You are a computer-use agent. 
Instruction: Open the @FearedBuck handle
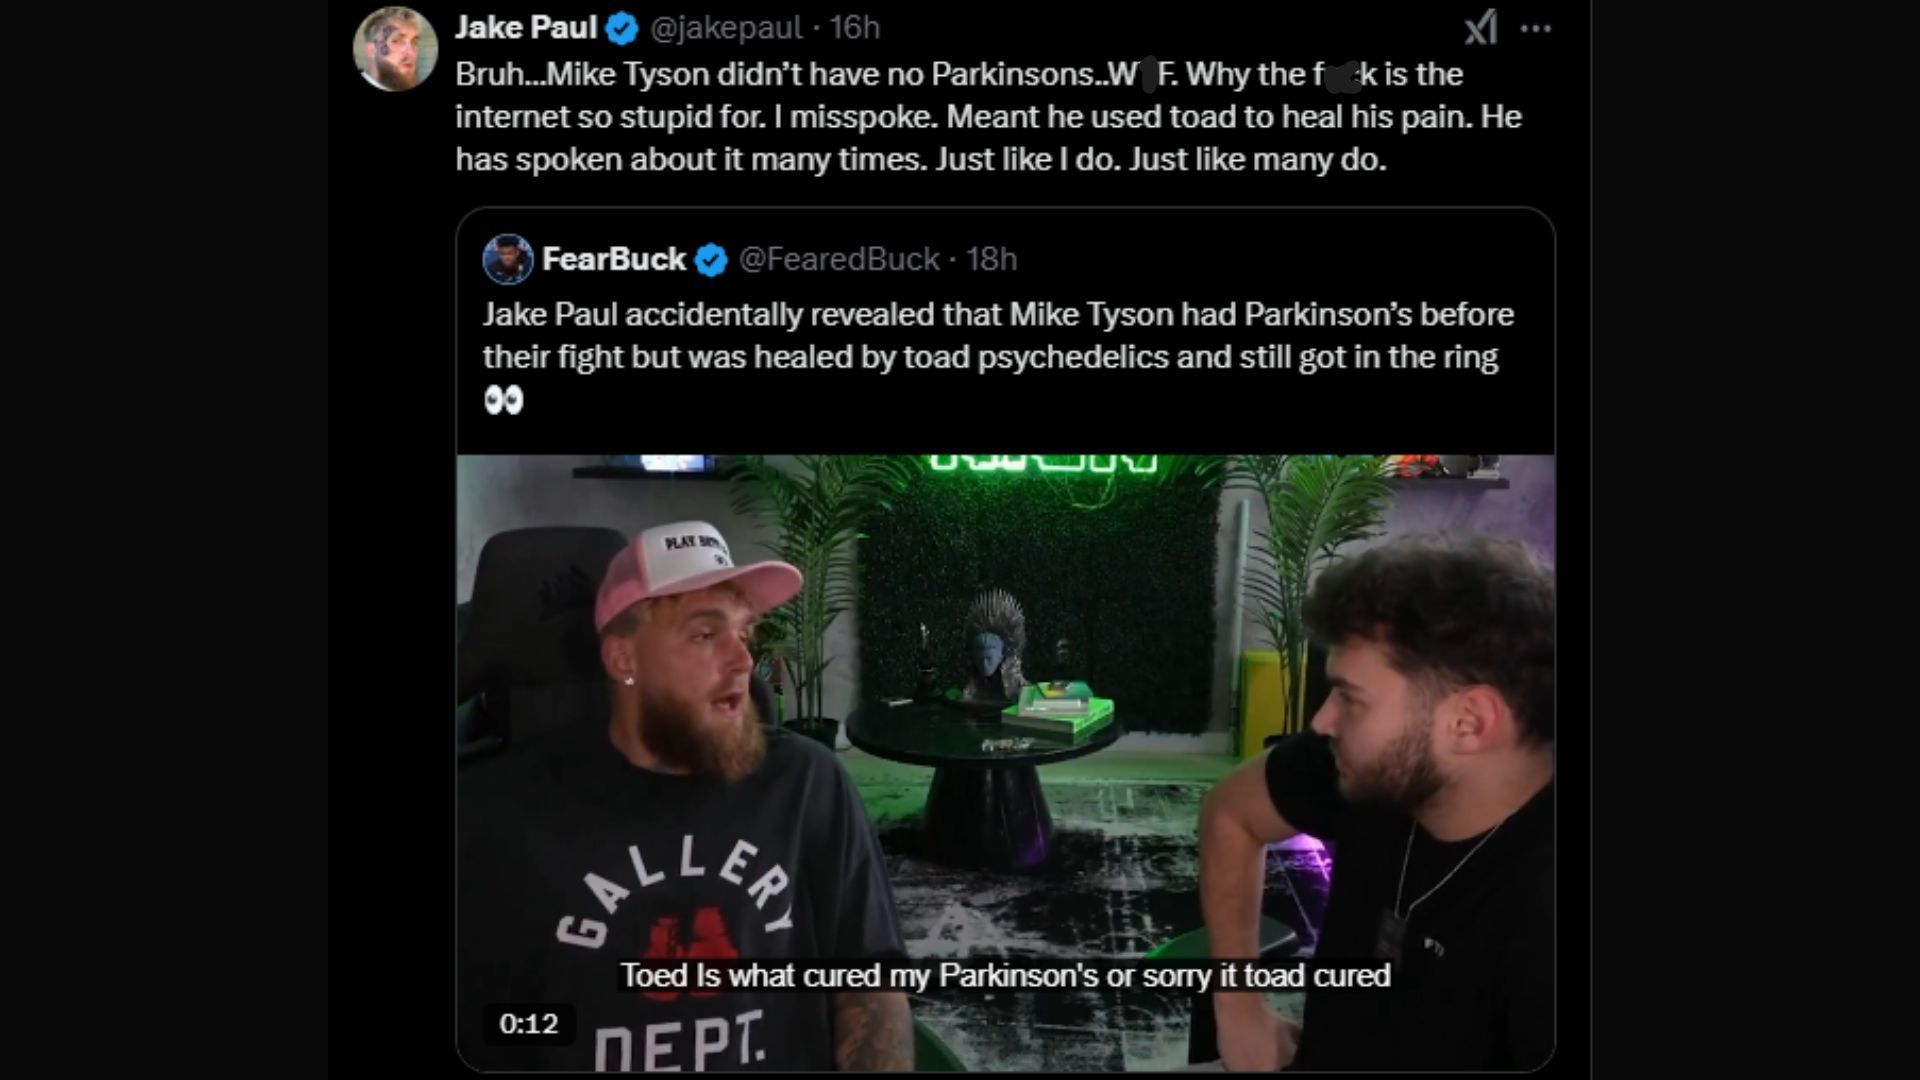tap(839, 259)
